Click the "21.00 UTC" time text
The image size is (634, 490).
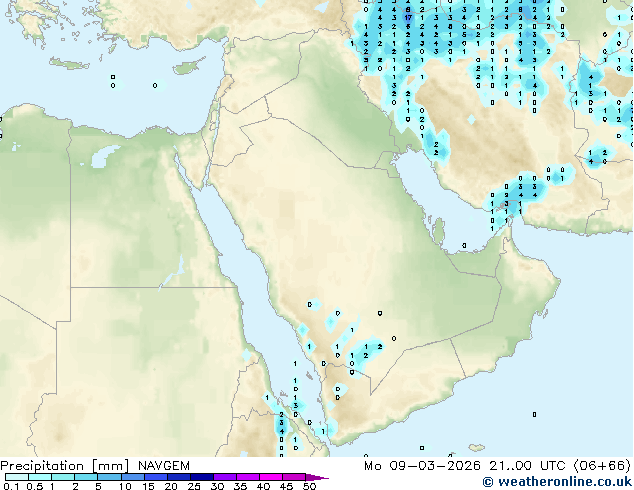527,466
